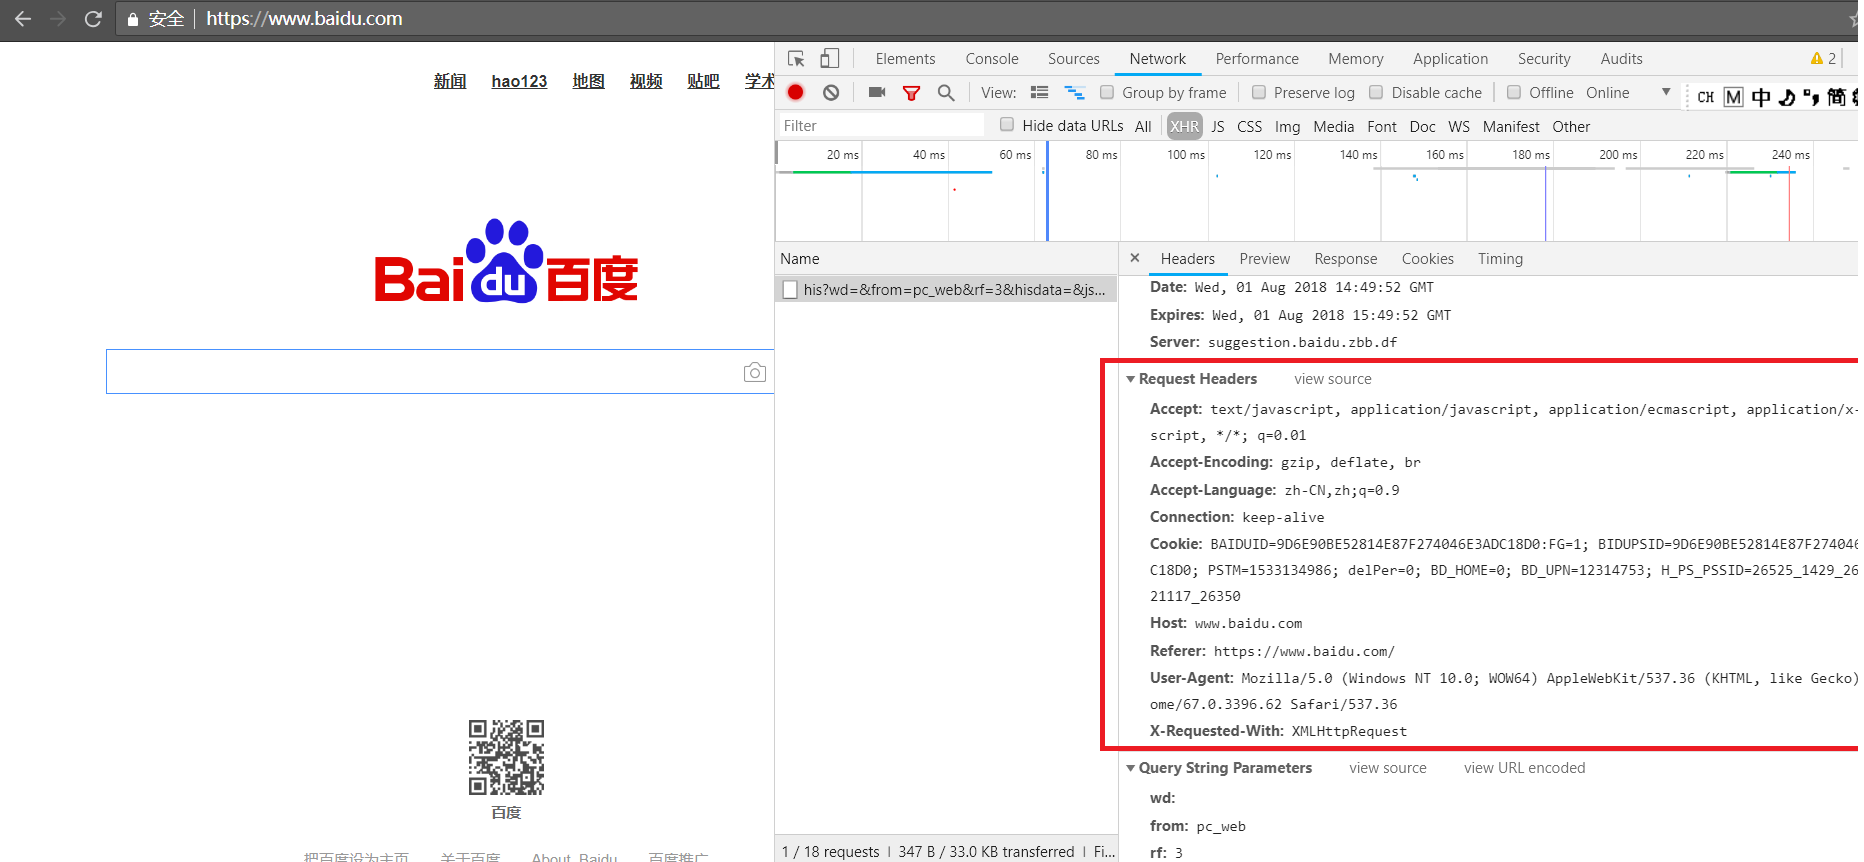
Task: Filter requests by JS type
Action: [1218, 126]
